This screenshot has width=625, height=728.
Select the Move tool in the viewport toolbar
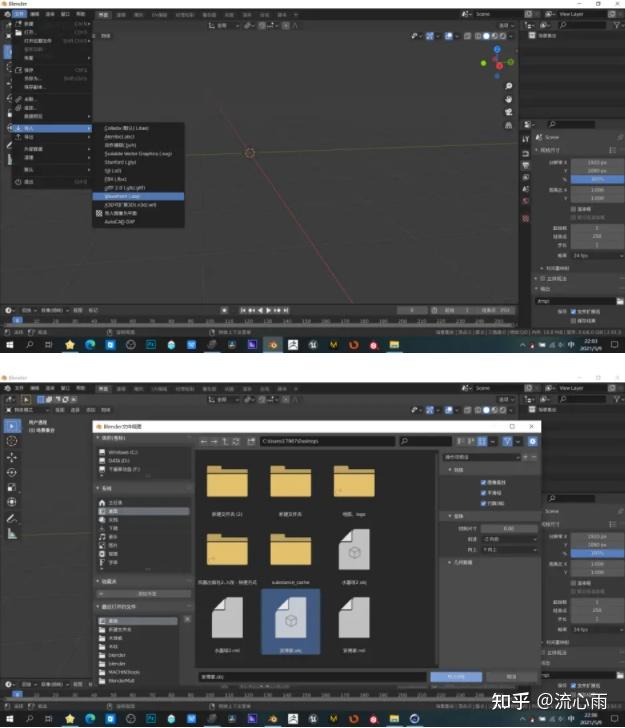coord(12,457)
